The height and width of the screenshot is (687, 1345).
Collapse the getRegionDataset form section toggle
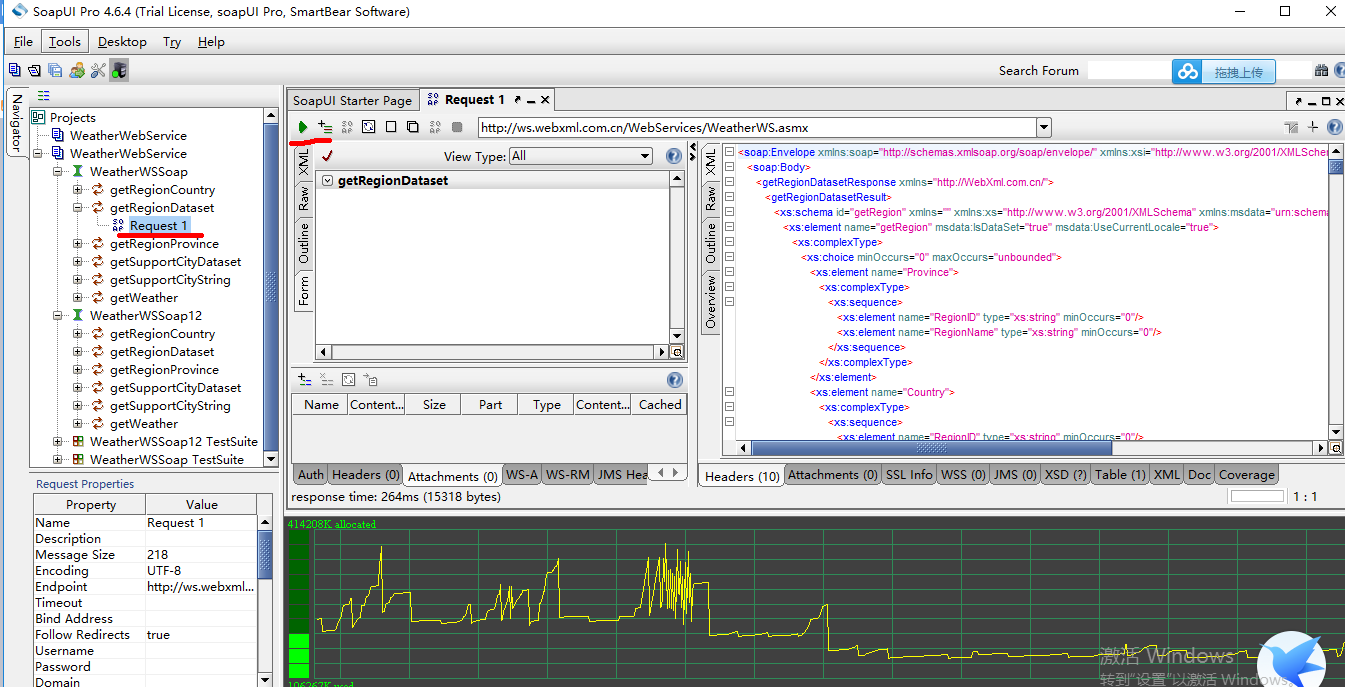click(327, 181)
